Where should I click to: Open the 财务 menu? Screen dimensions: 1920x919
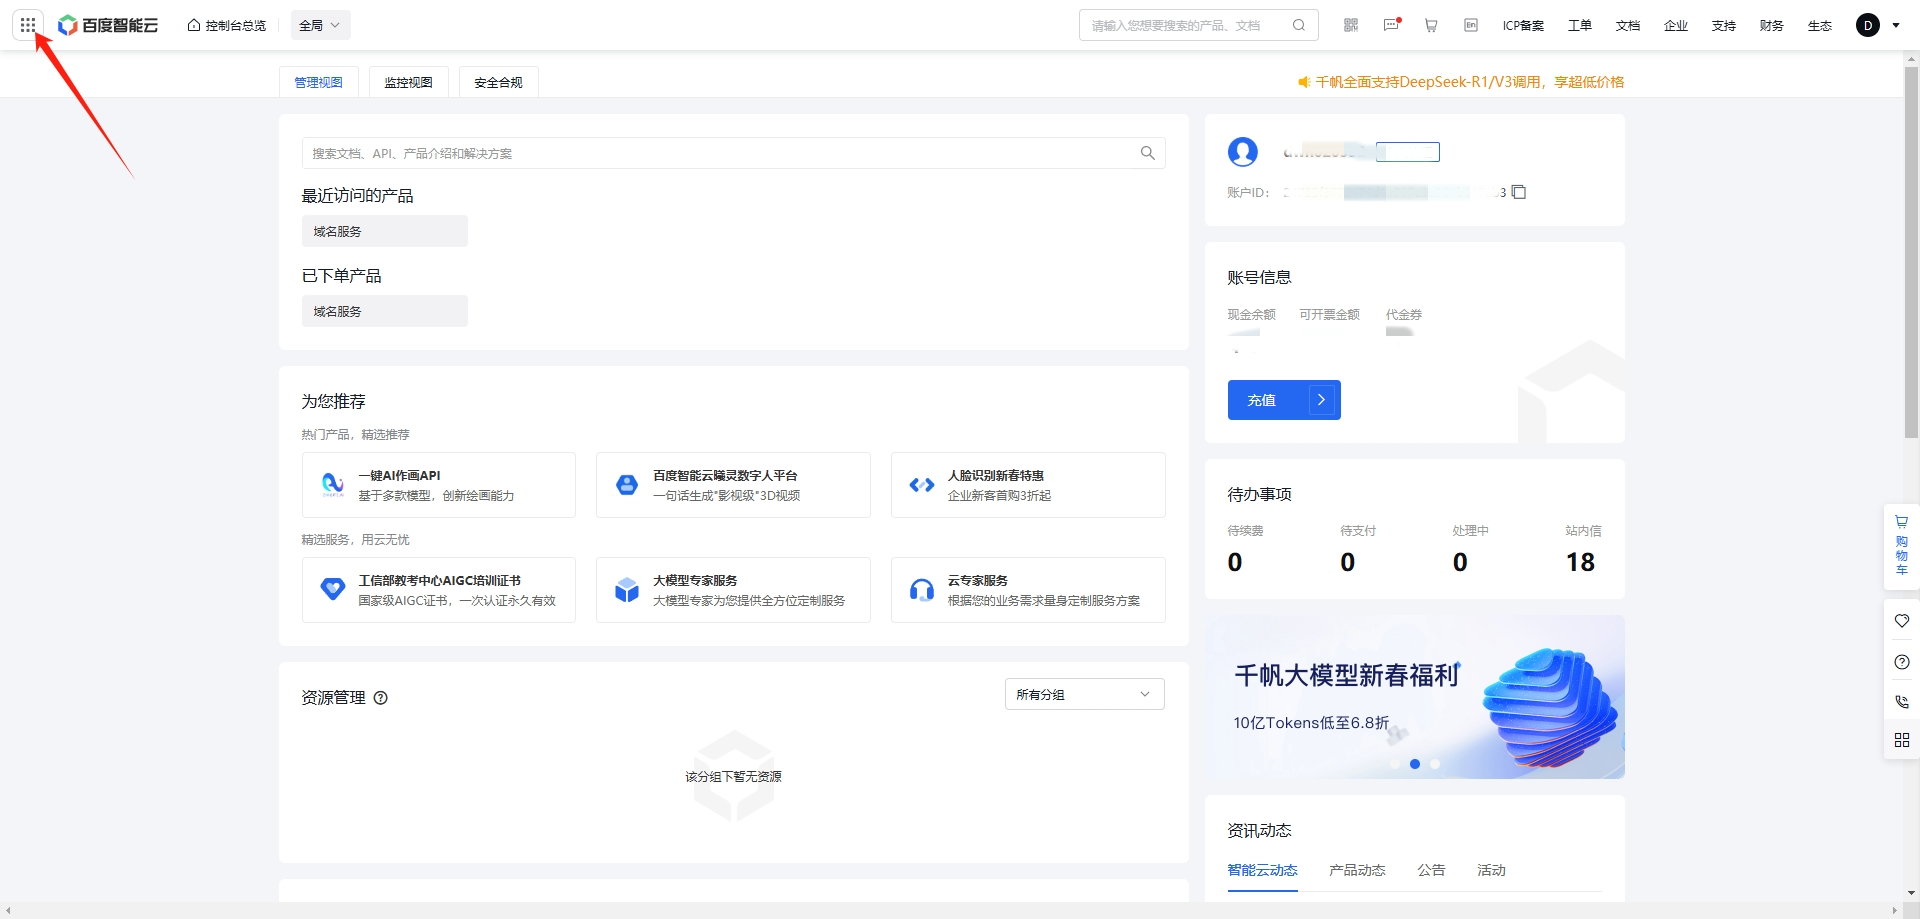[1772, 25]
